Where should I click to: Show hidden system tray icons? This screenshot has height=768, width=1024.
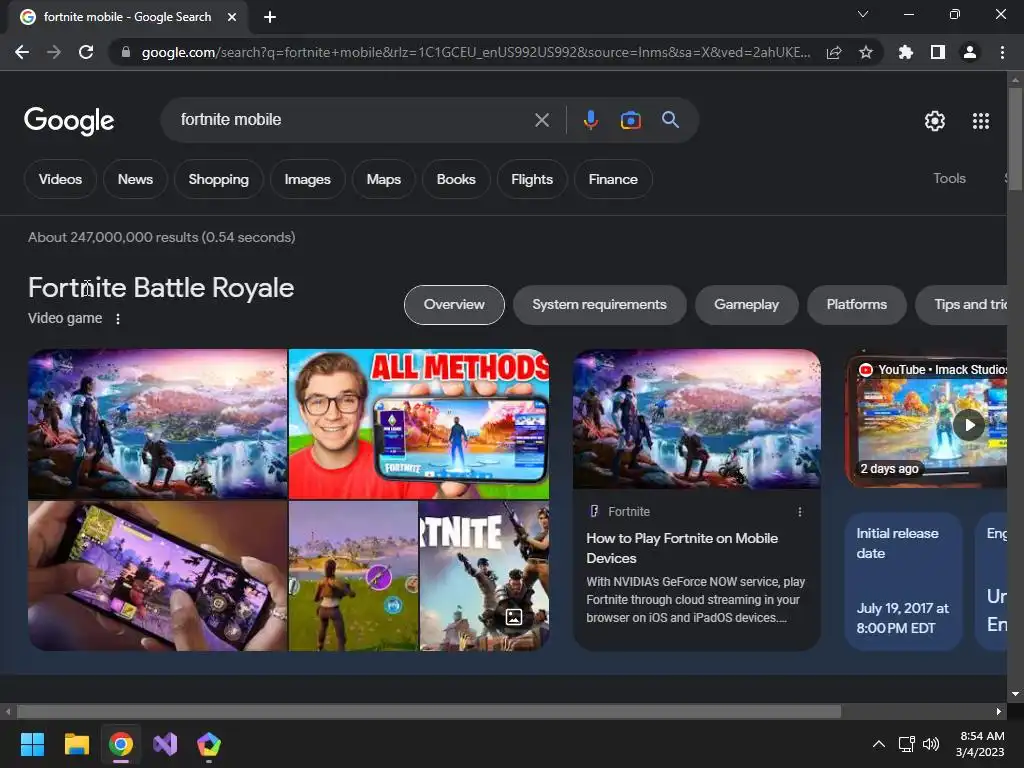pos(879,744)
